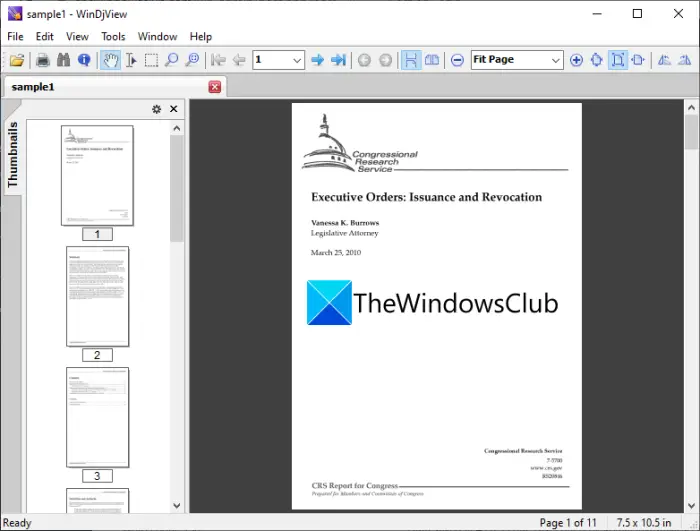
Task: Select page 2 thumbnail
Action: point(97,297)
